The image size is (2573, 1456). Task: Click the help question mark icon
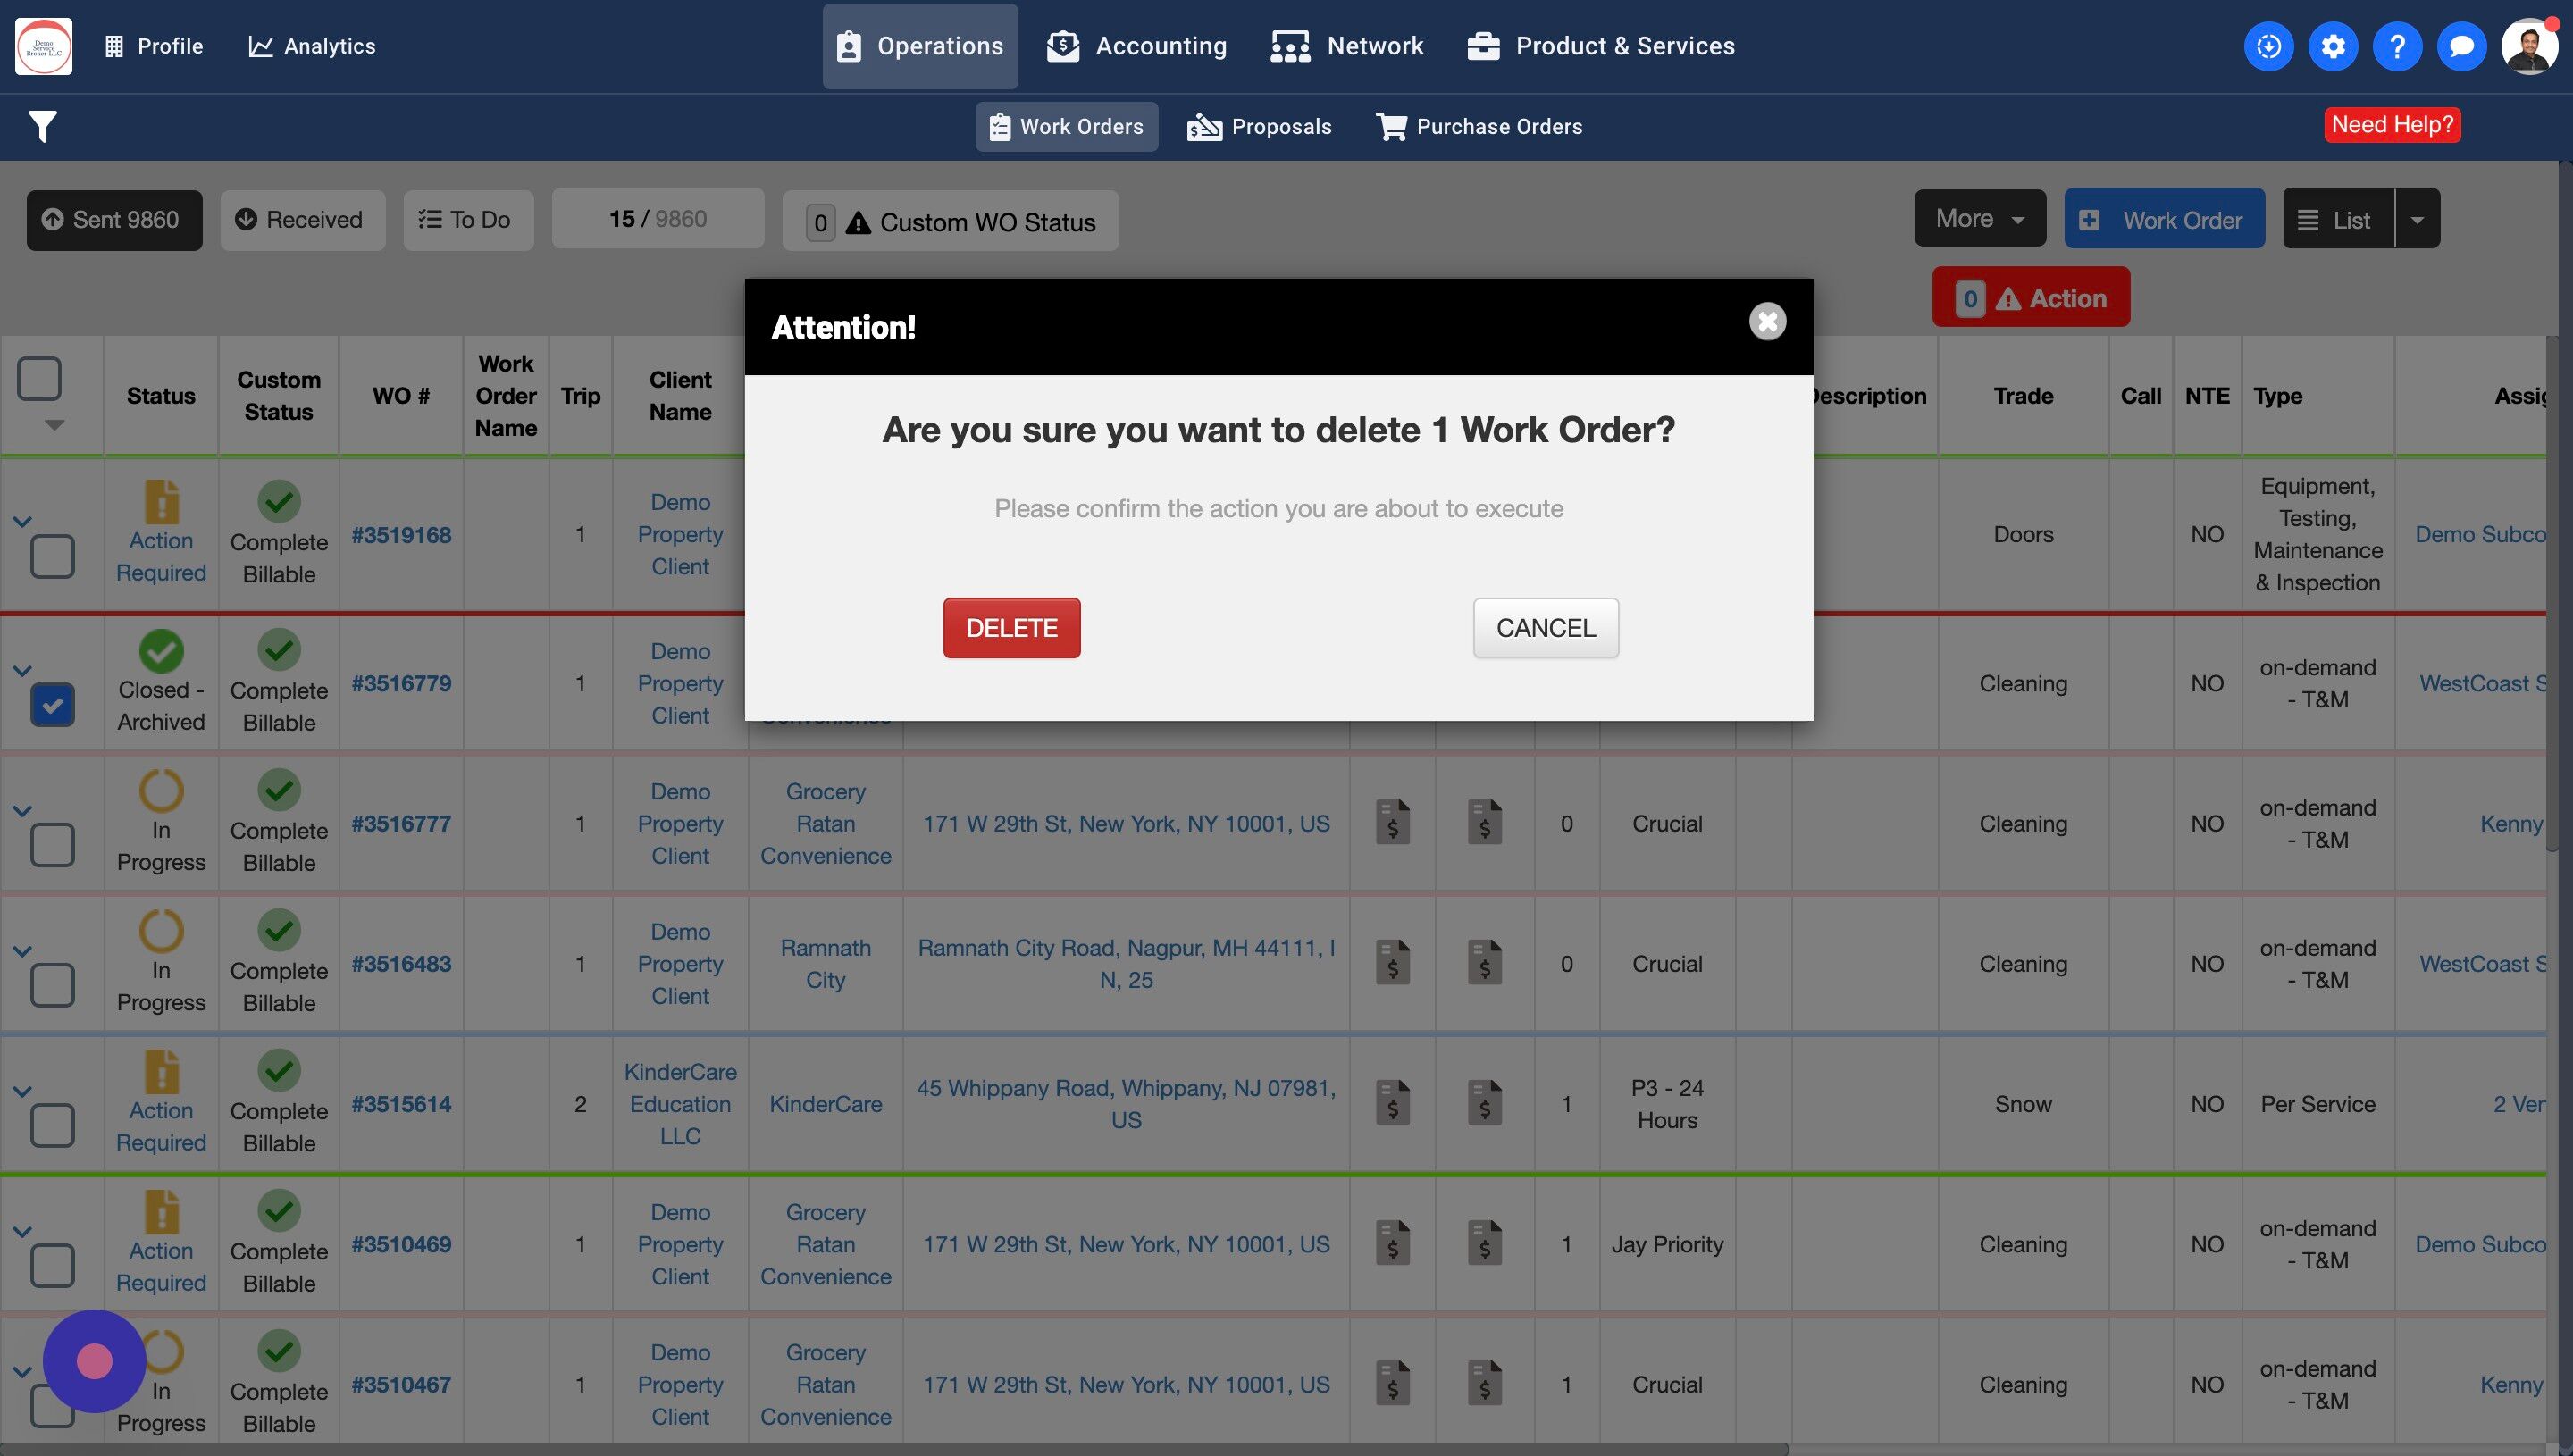click(2396, 46)
